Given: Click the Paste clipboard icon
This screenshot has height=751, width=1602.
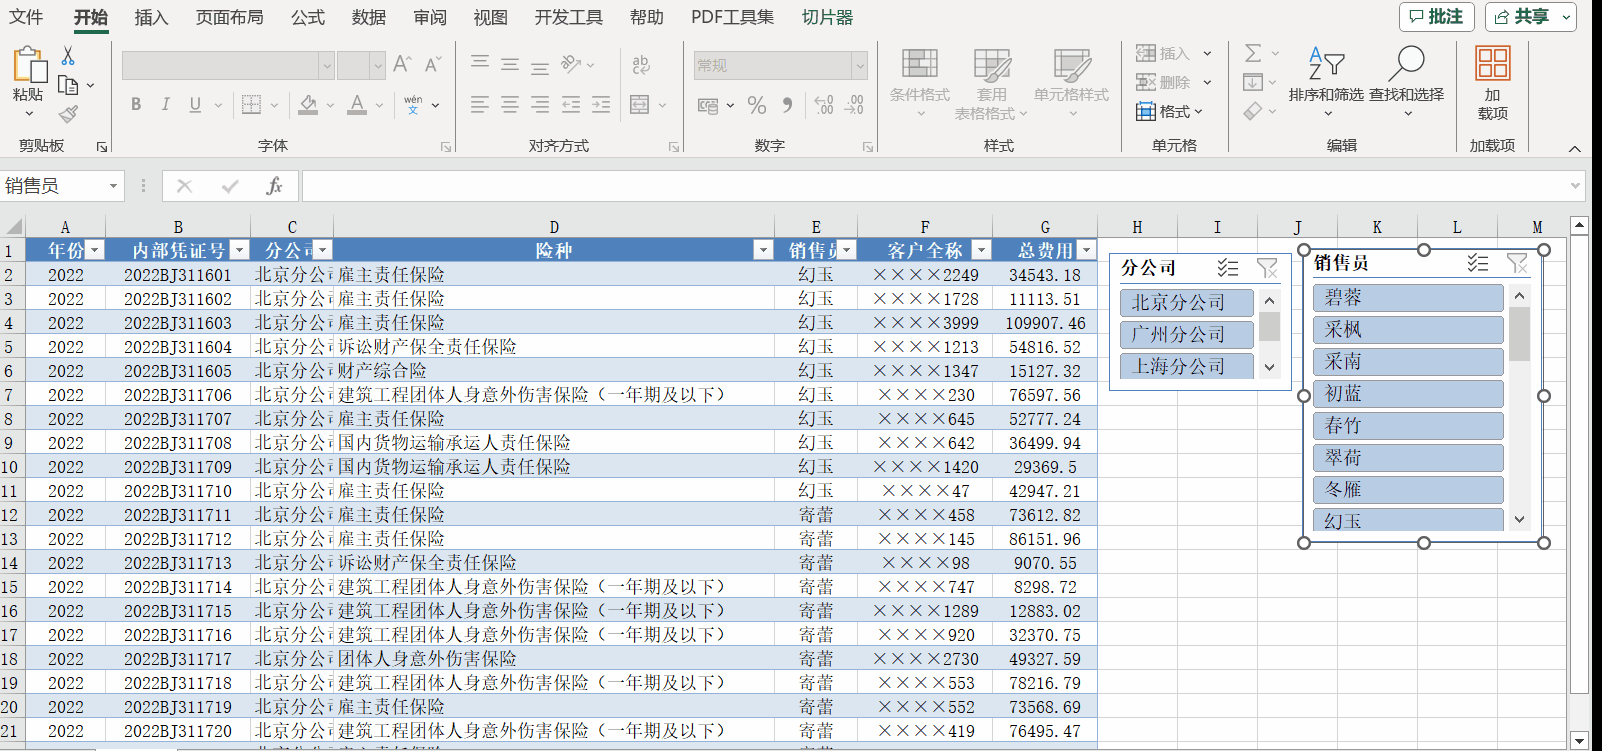Looking at the screenshot, I should [28, 66].
